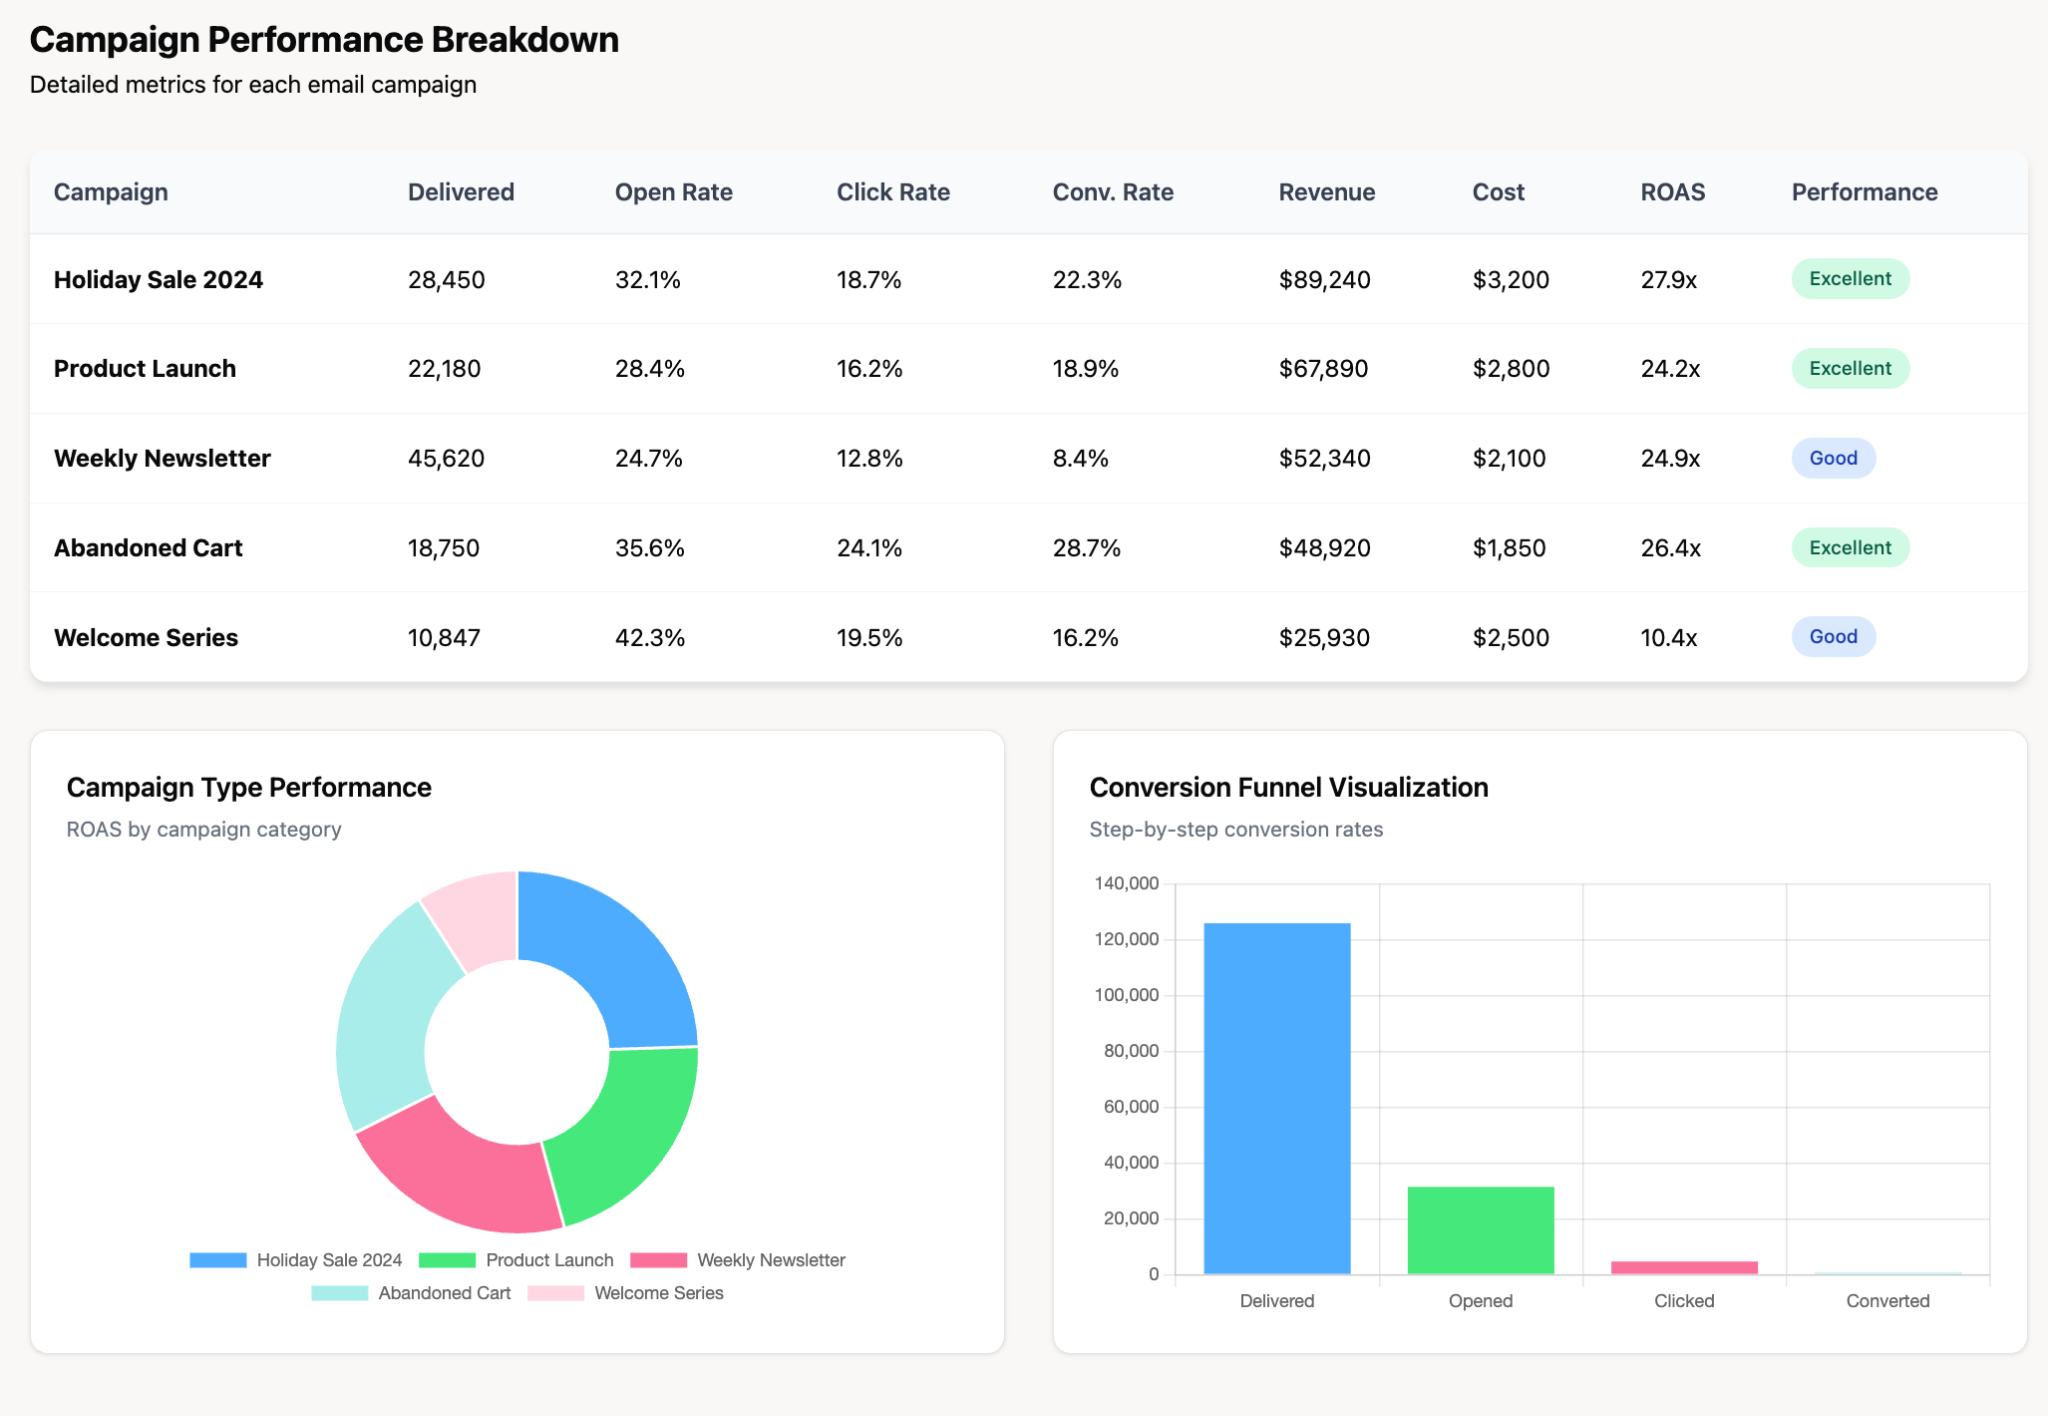Click the Conv. Rate column header
Viewport: 2048px width, 1416px height.
1113,192
